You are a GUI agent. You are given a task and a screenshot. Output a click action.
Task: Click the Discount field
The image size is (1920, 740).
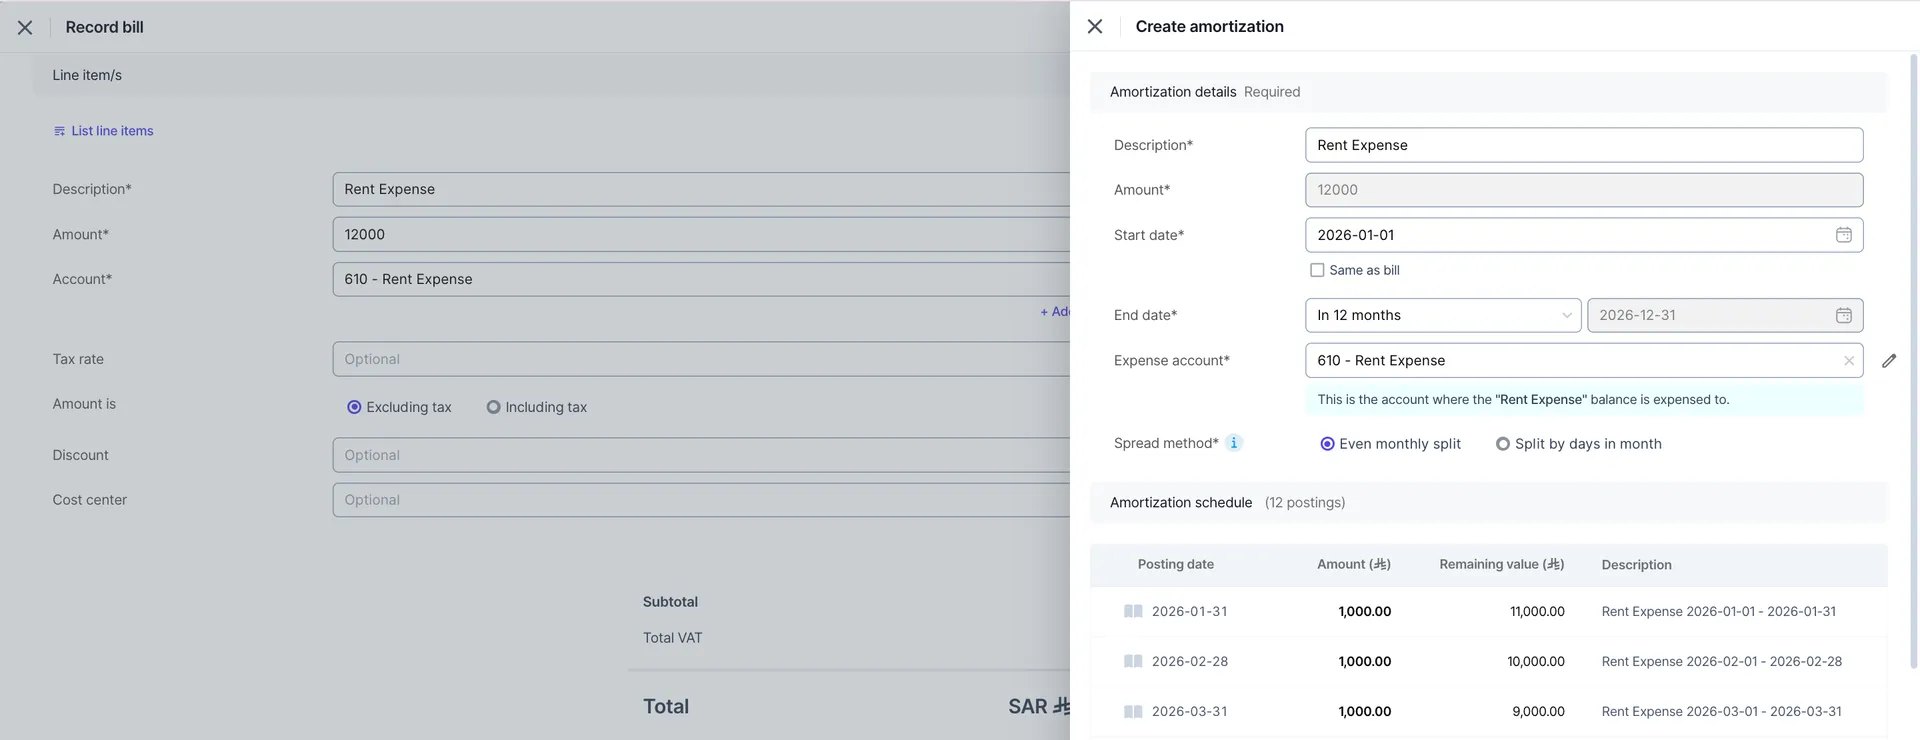coord(701,455)
